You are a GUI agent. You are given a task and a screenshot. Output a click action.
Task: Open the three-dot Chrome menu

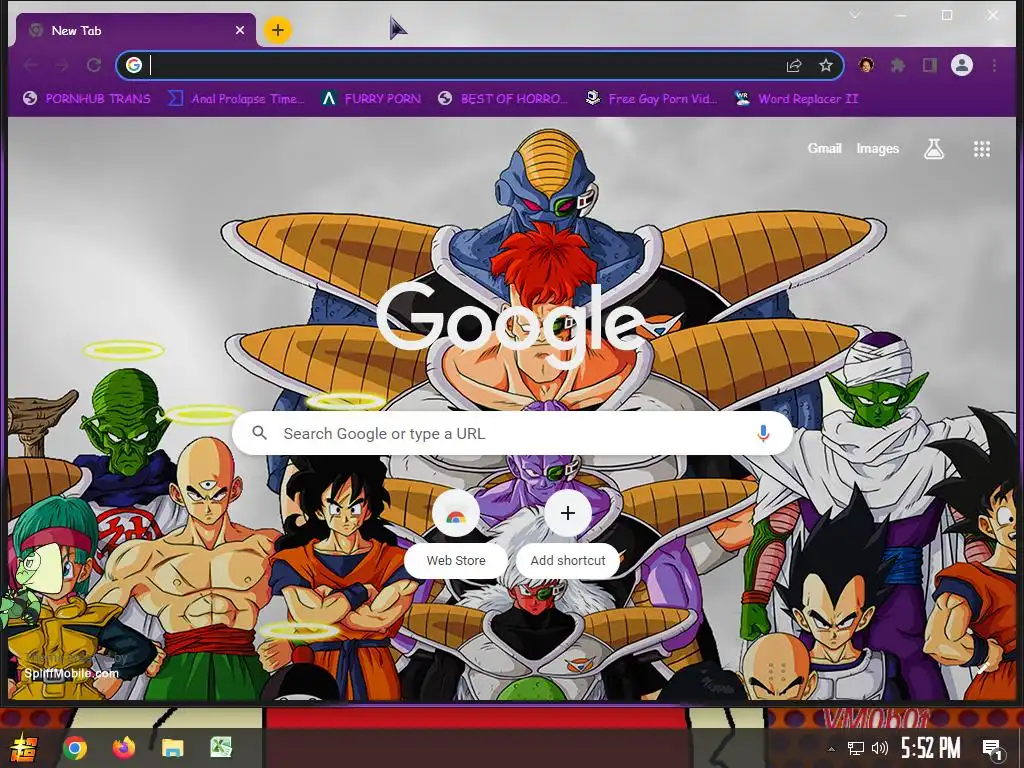(994, 65)
